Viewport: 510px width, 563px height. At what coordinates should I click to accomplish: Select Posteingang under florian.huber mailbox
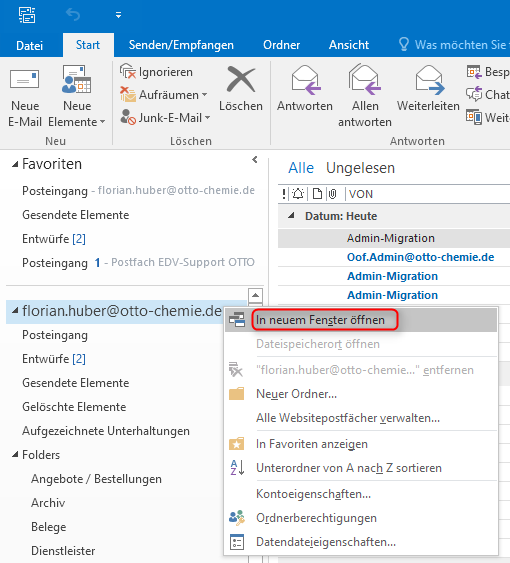(x=55, y=335)
